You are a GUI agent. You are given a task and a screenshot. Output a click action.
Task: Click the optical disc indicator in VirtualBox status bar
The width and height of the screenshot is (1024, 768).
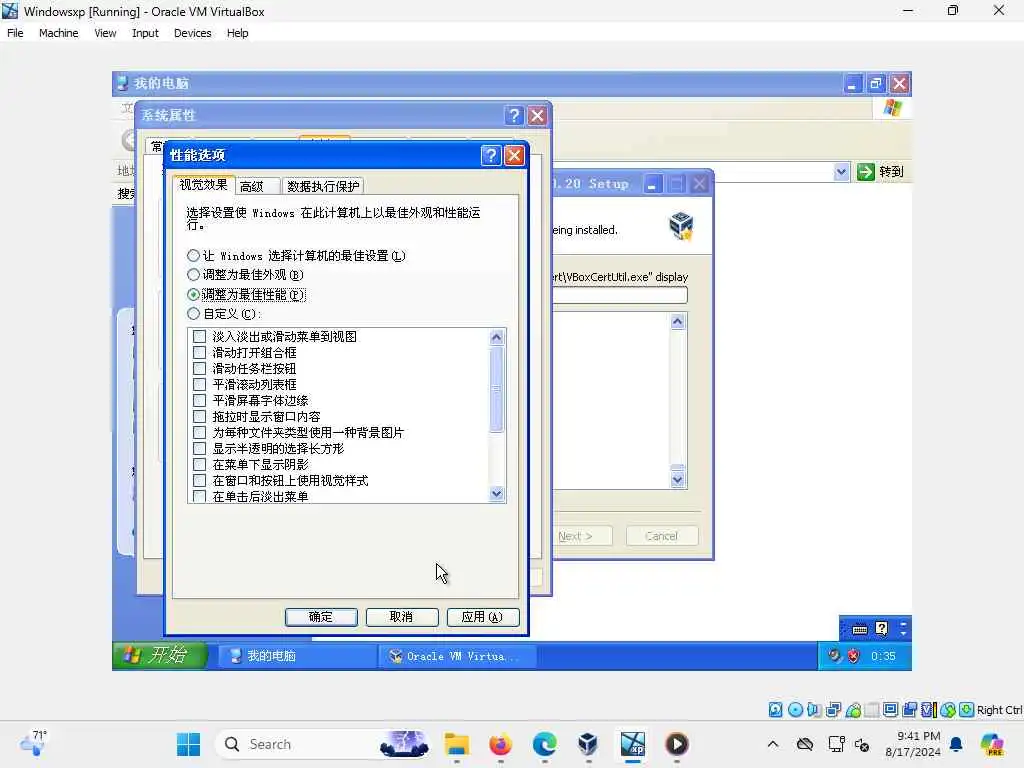click(x=795, y=710)
